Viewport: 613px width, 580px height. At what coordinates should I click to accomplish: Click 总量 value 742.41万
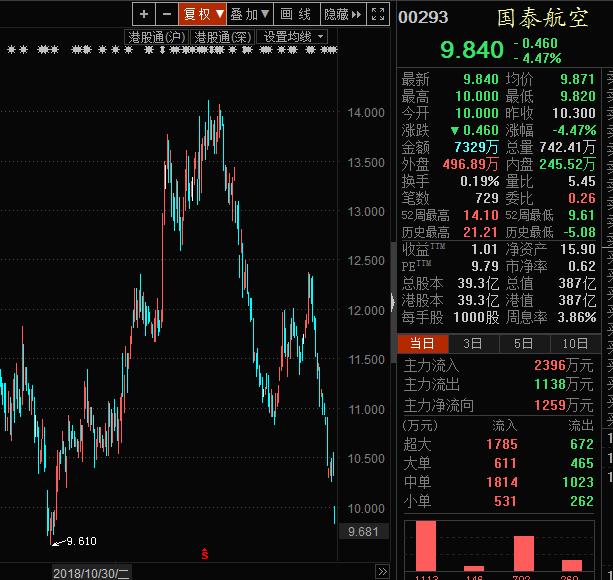(x=568, y=147)
